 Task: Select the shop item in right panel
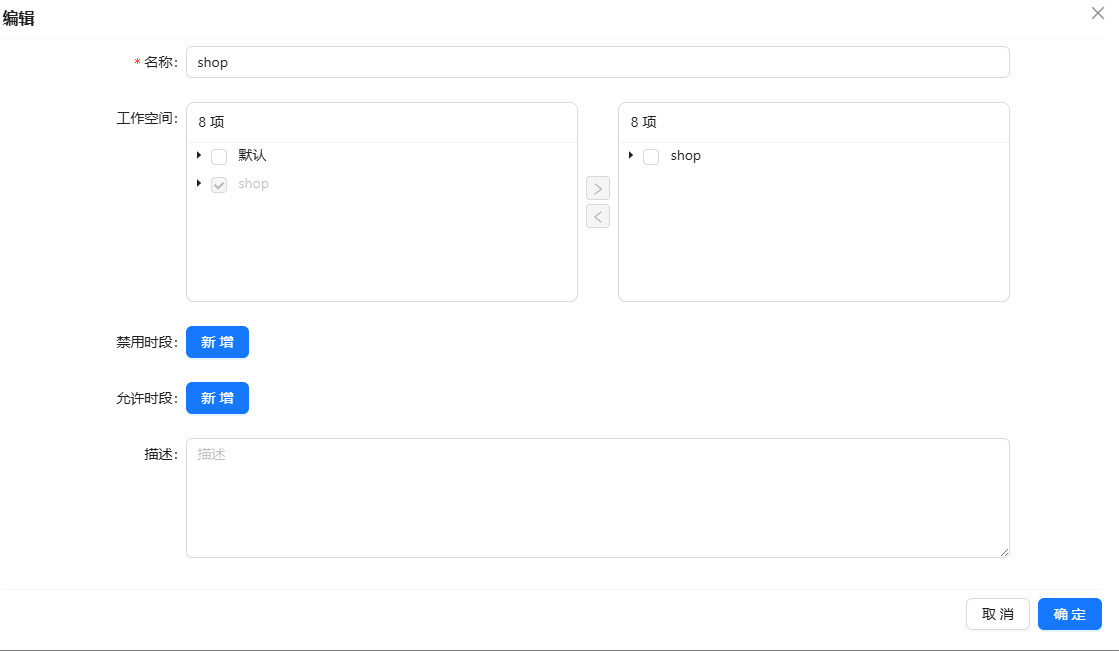click(685, 156)
